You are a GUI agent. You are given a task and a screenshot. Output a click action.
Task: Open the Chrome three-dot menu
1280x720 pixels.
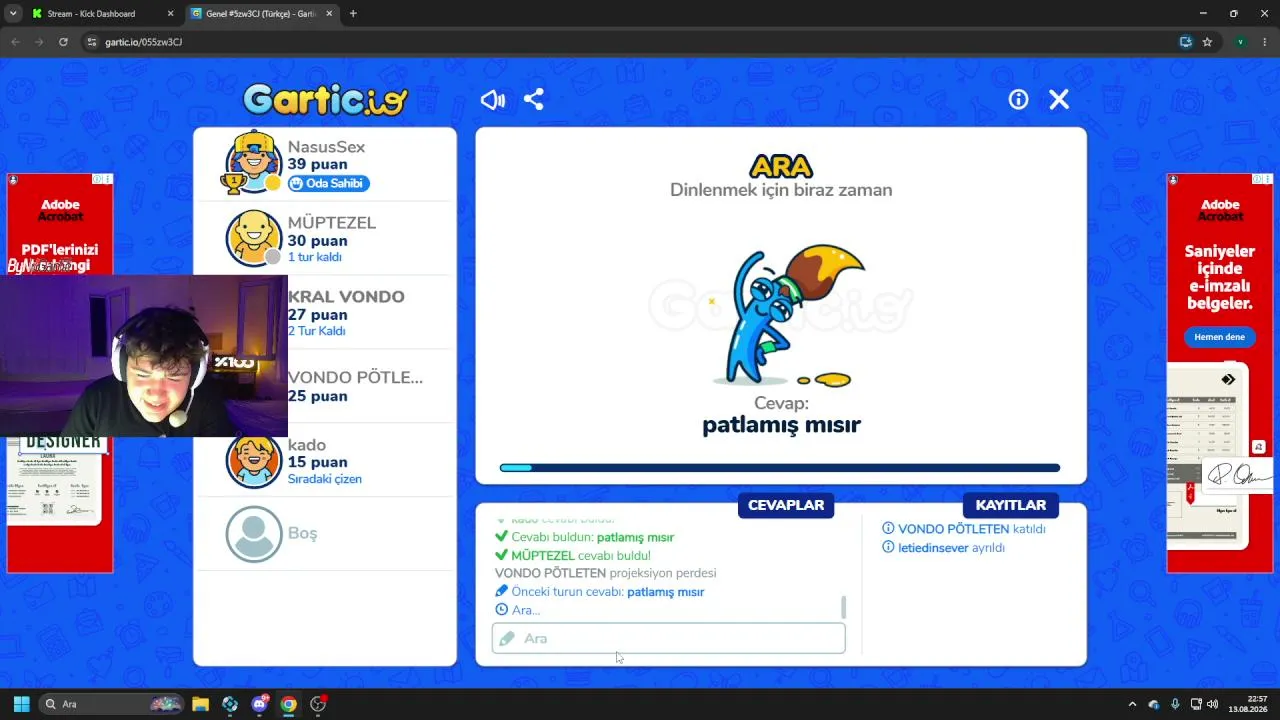pyautogui.click(x=1265, y=42)
